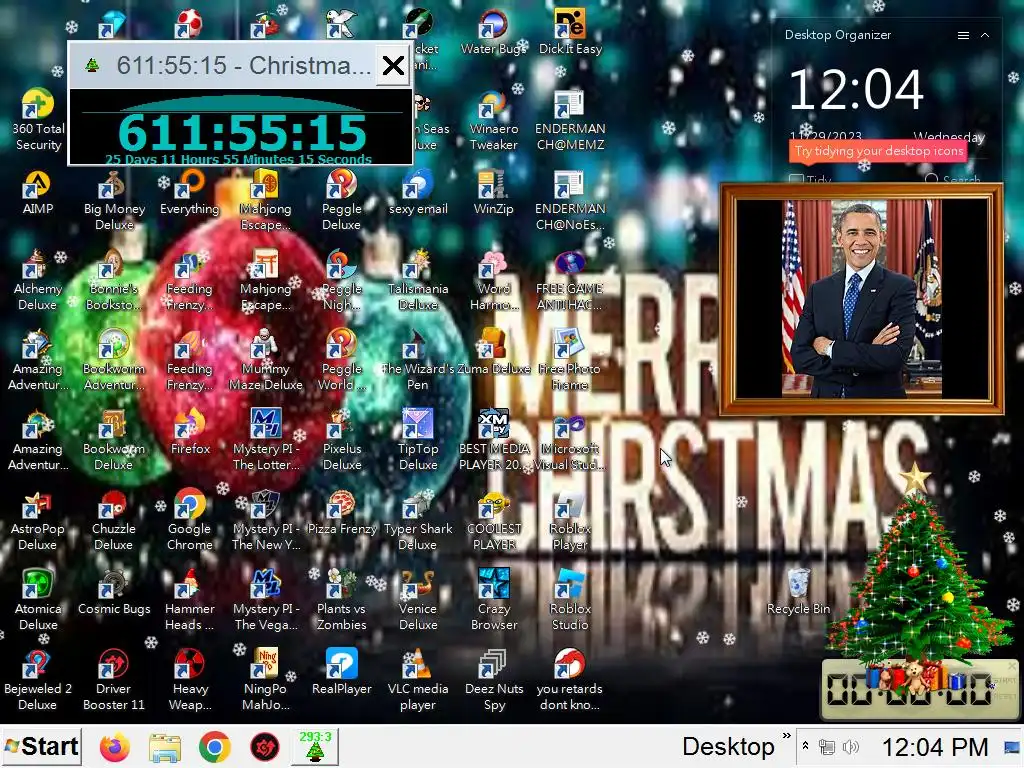This screenshot has height=768, width=1024.
Task: Open Desktop Organizer hamburger menu
Action: point(963,35)
